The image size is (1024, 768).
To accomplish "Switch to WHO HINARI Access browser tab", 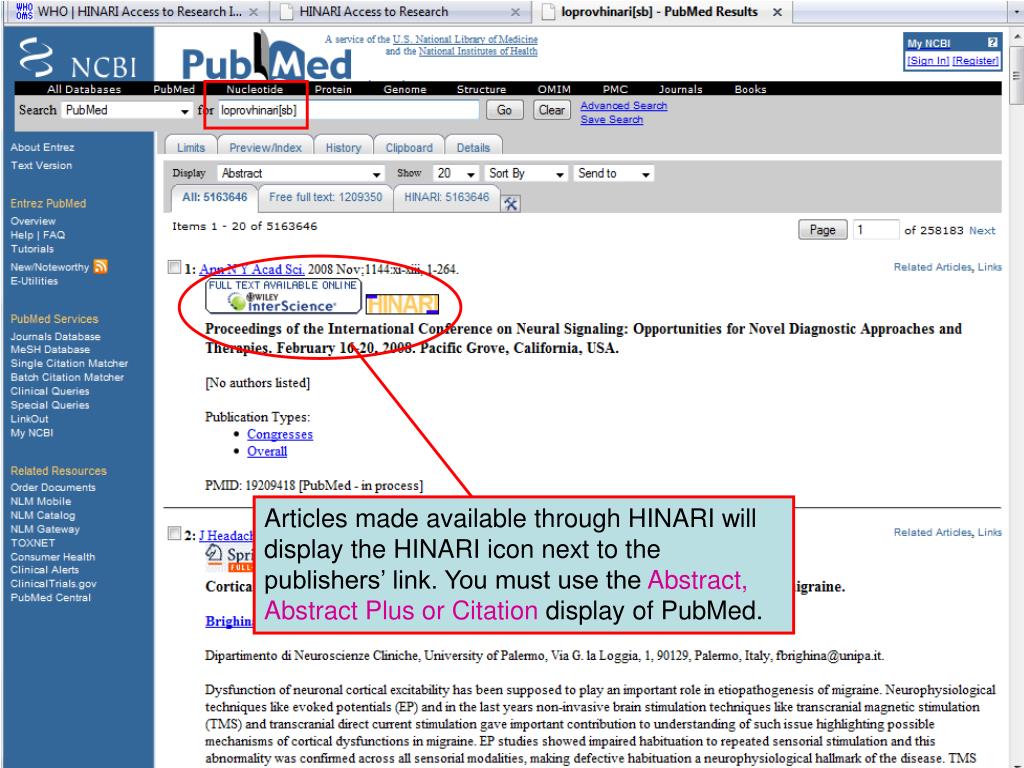I will point(137,12).
